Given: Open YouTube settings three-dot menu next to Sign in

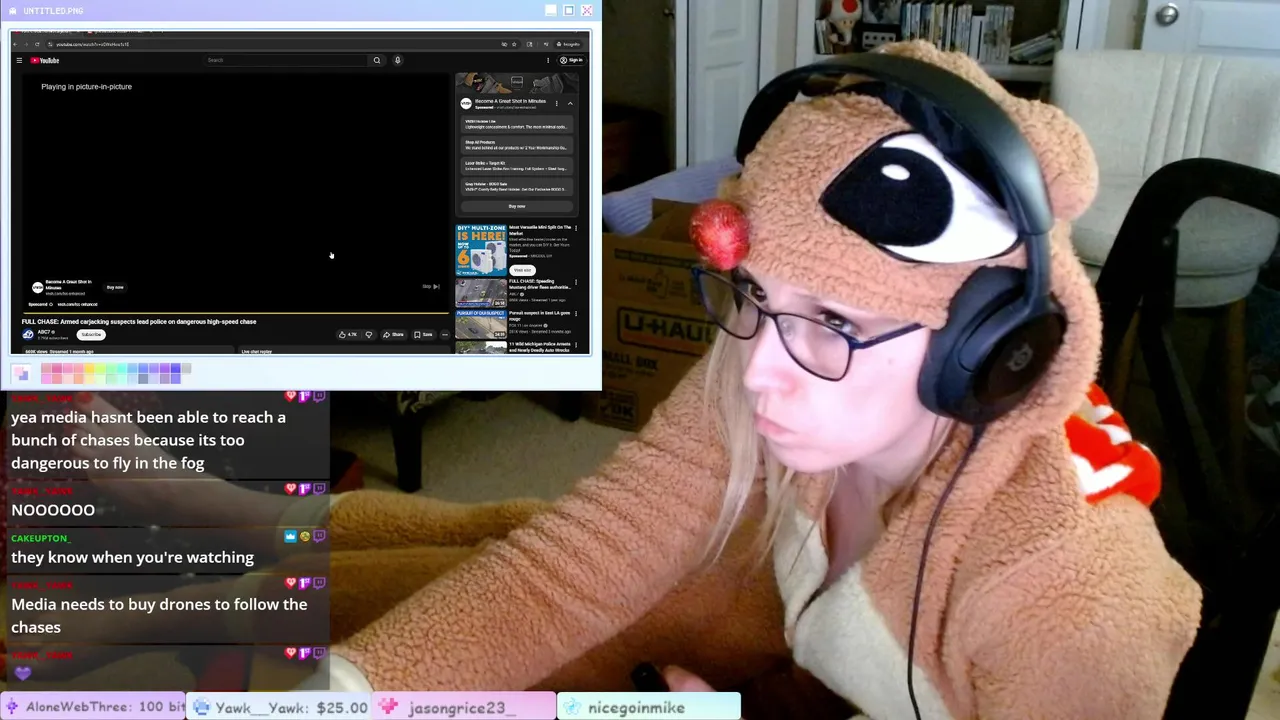Looking at the screenshot, I should coord(548,60).
